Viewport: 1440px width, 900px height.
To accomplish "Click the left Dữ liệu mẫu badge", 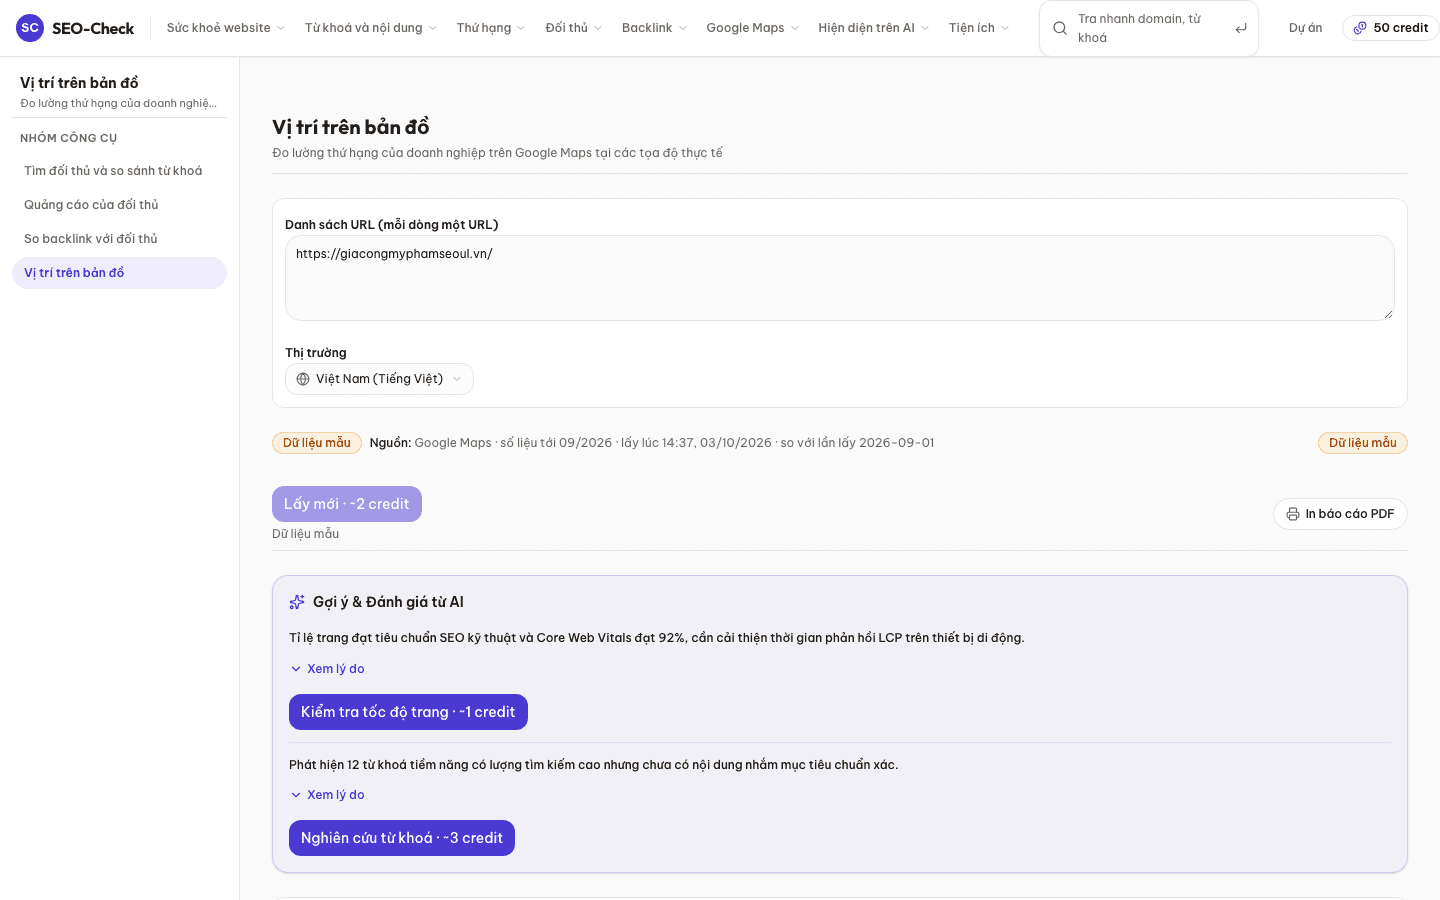I will pos(317,443).
